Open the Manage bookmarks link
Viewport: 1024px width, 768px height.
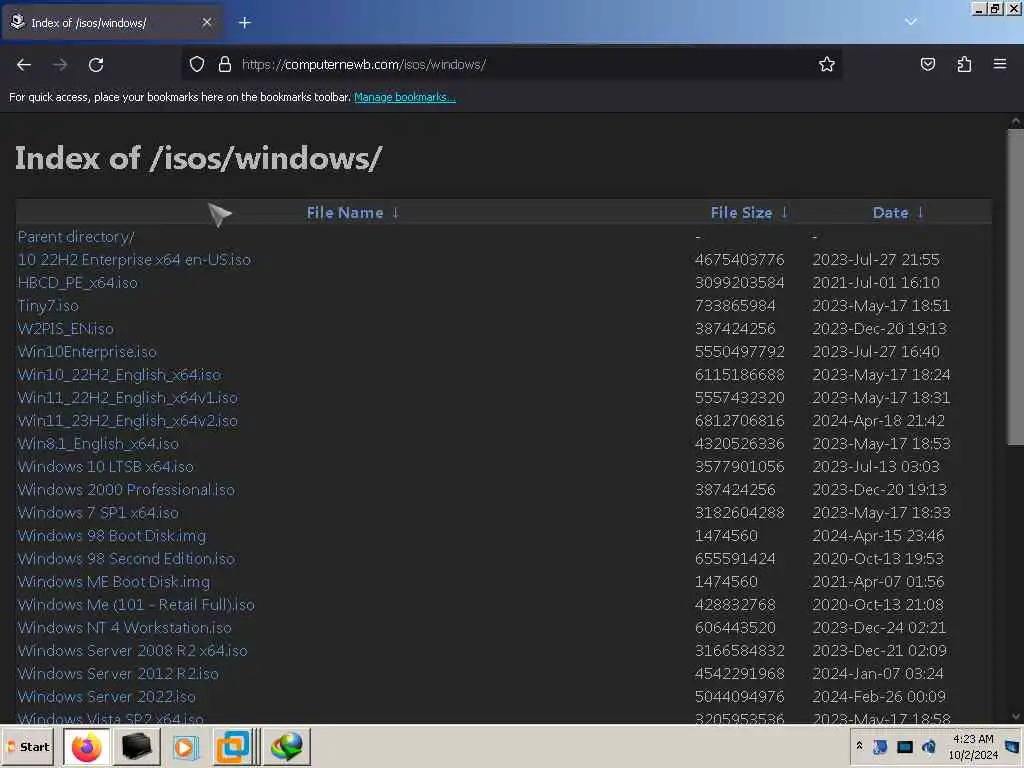[x=405, y=97]
